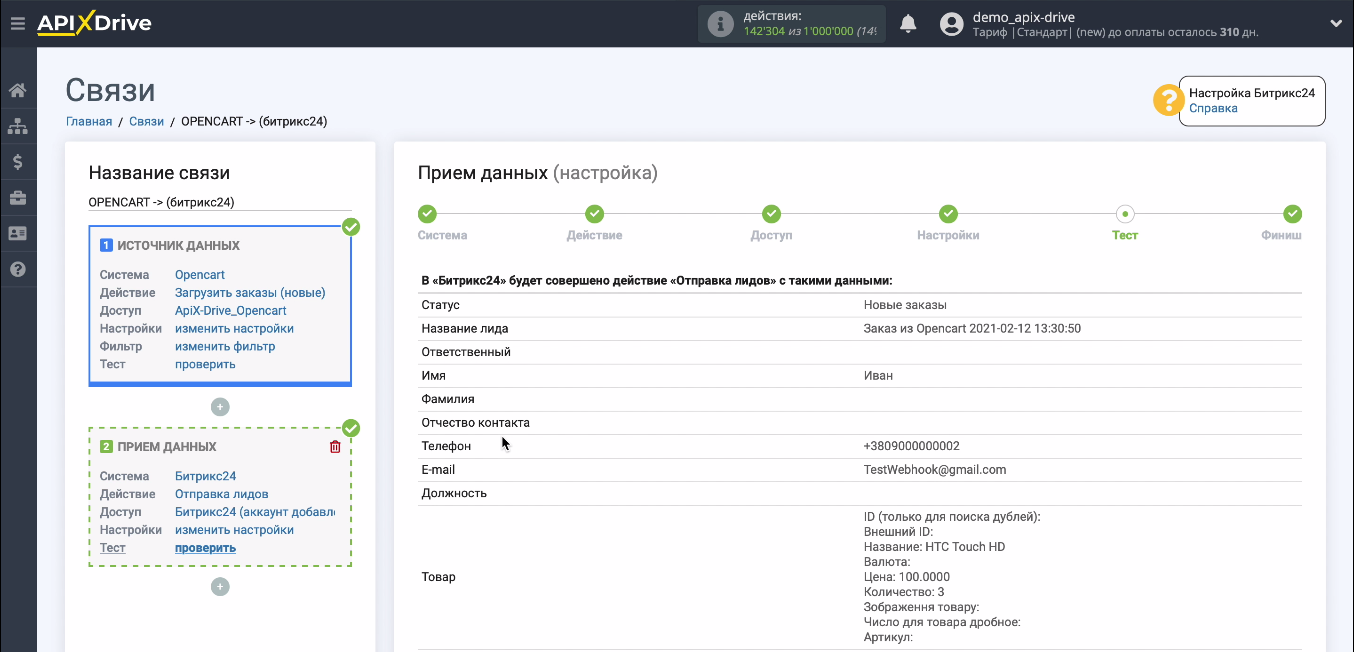Open the briefcase icon in the sidebar
1354x652 pixels.
17,198
